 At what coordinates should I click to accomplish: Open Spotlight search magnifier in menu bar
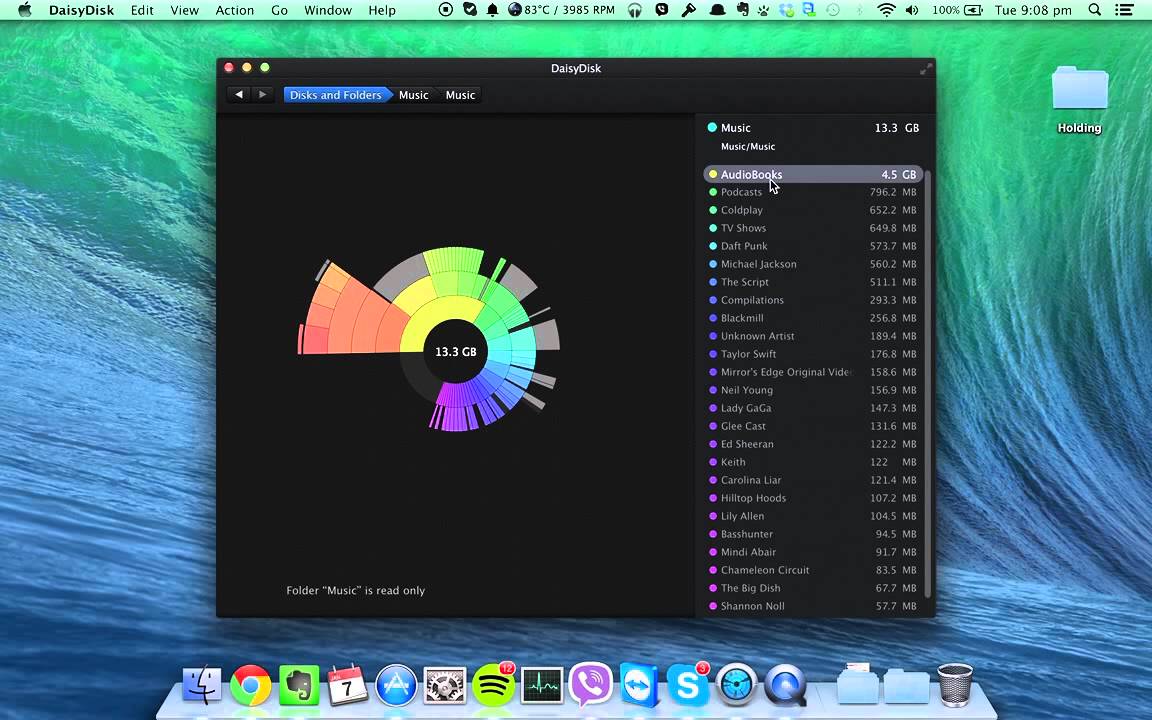tap(1095, 10)
